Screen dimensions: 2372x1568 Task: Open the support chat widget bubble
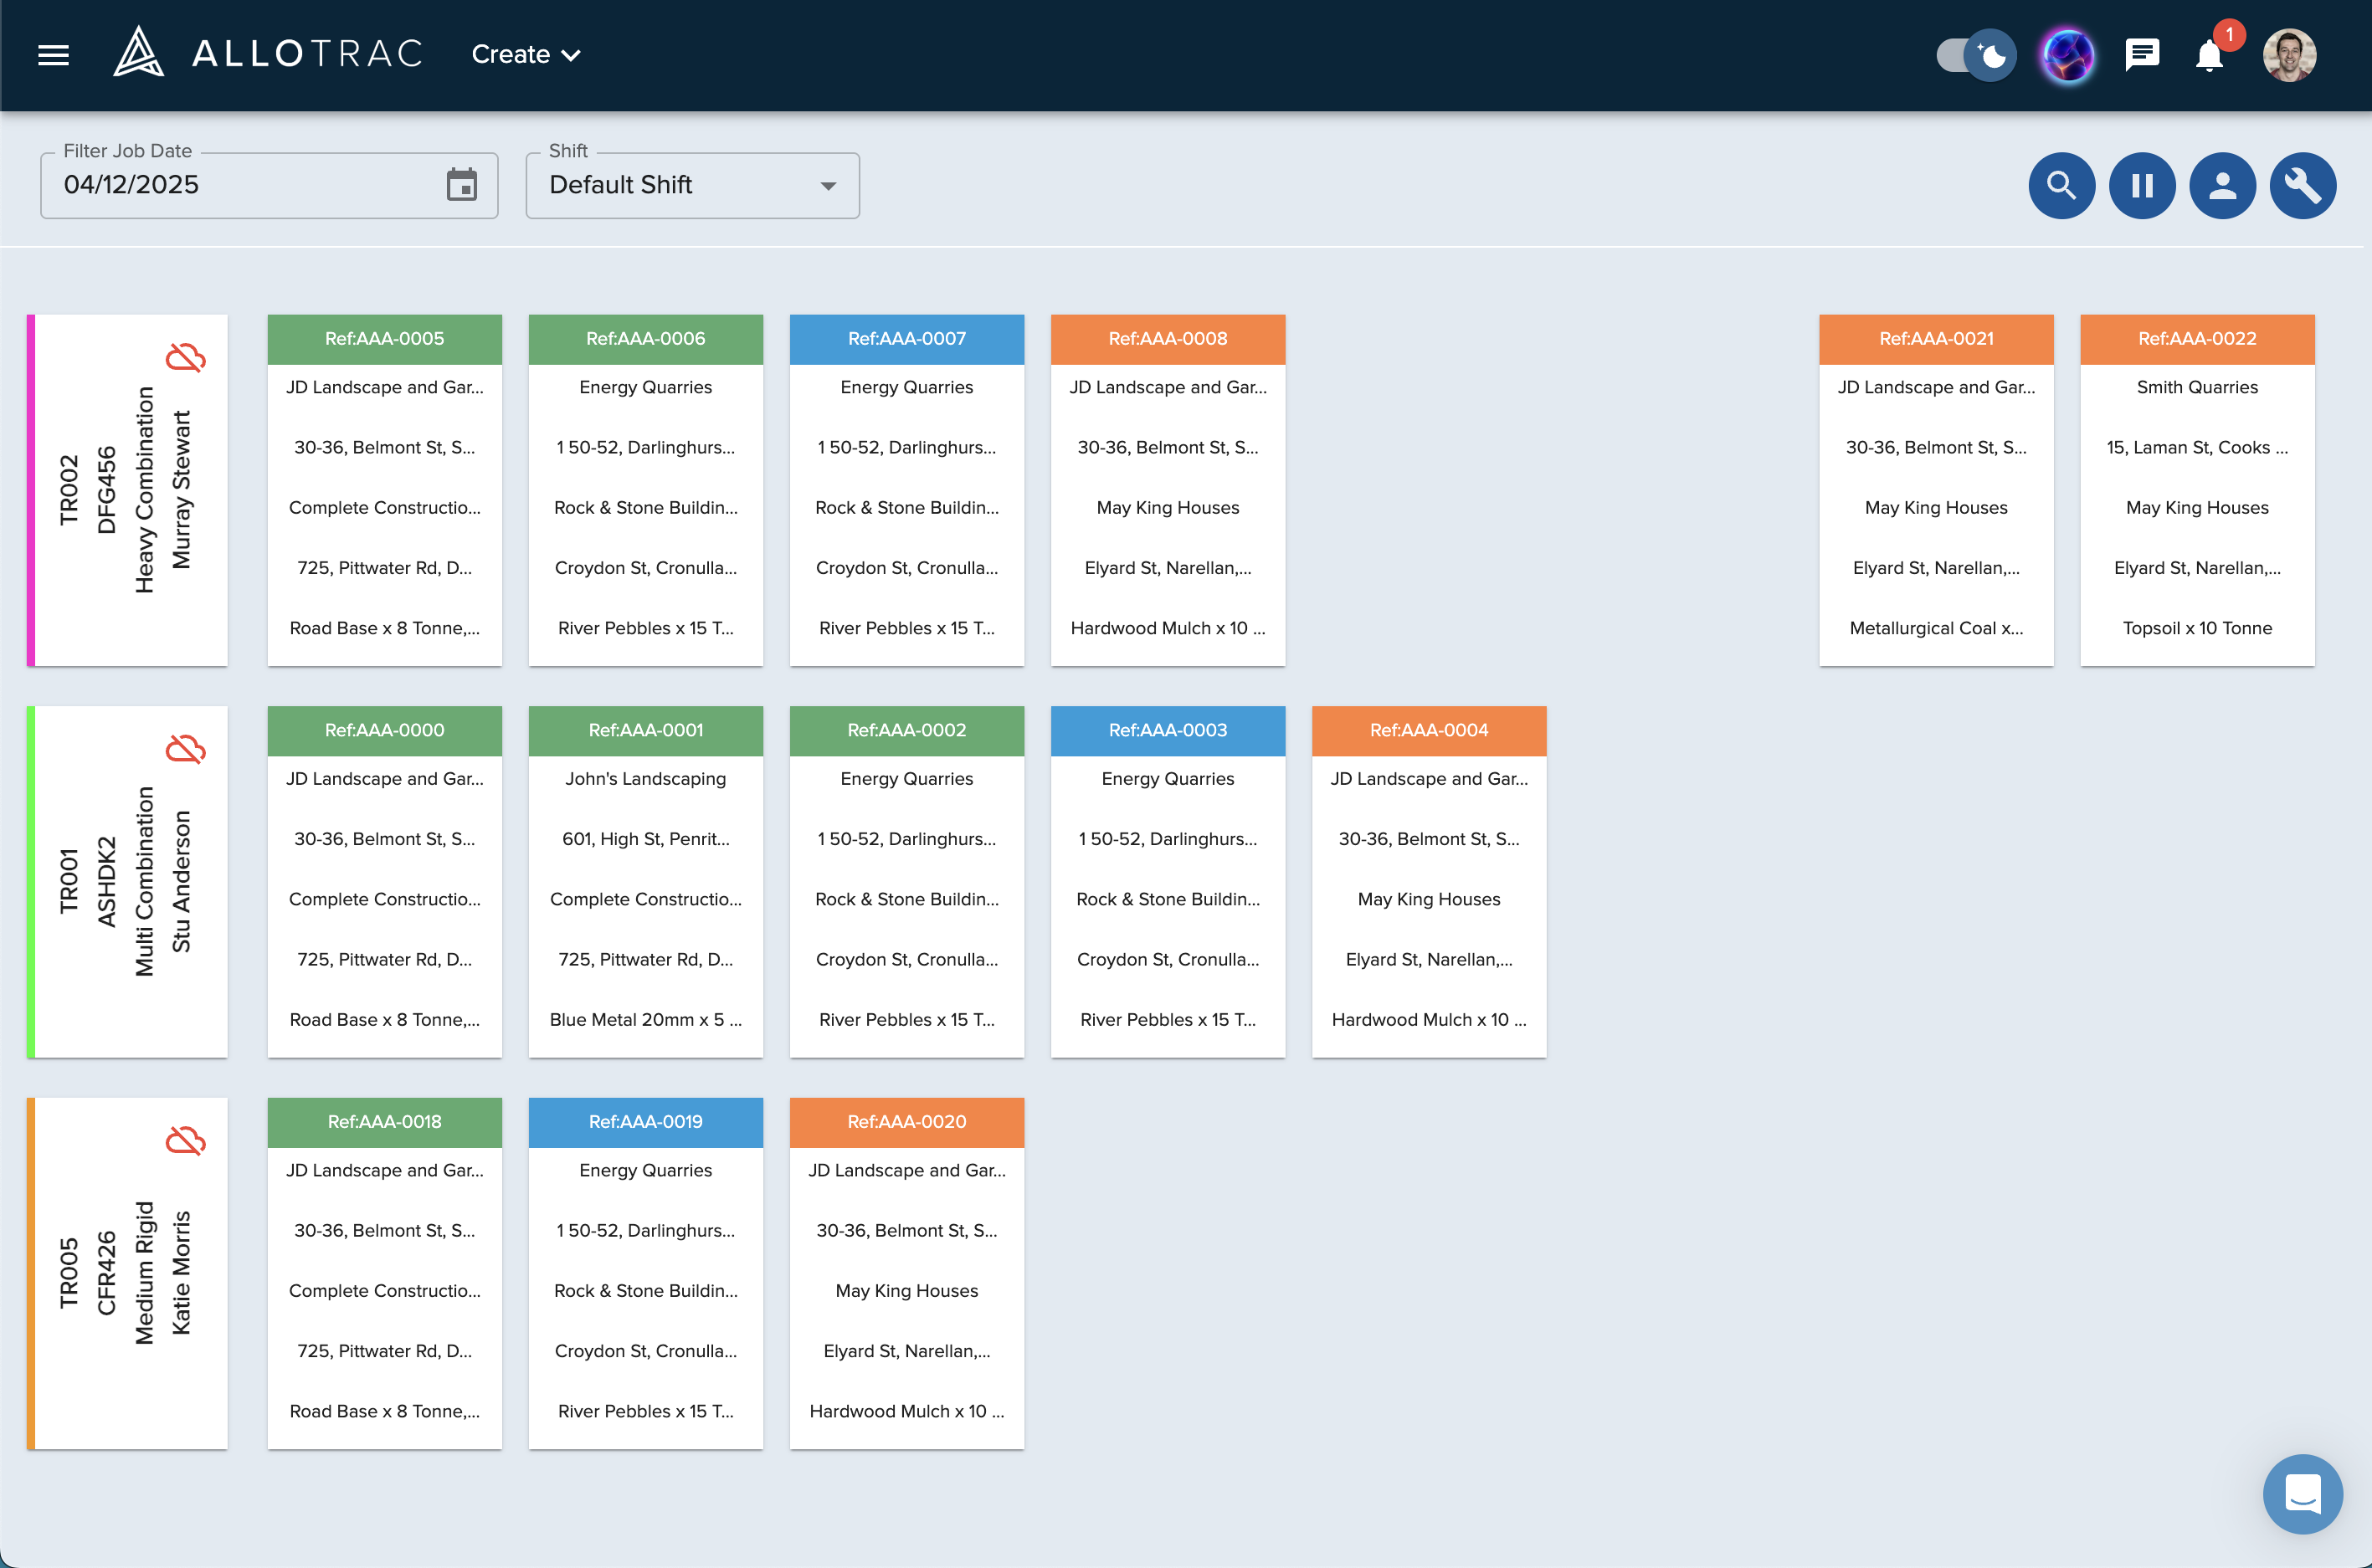2302,1493
